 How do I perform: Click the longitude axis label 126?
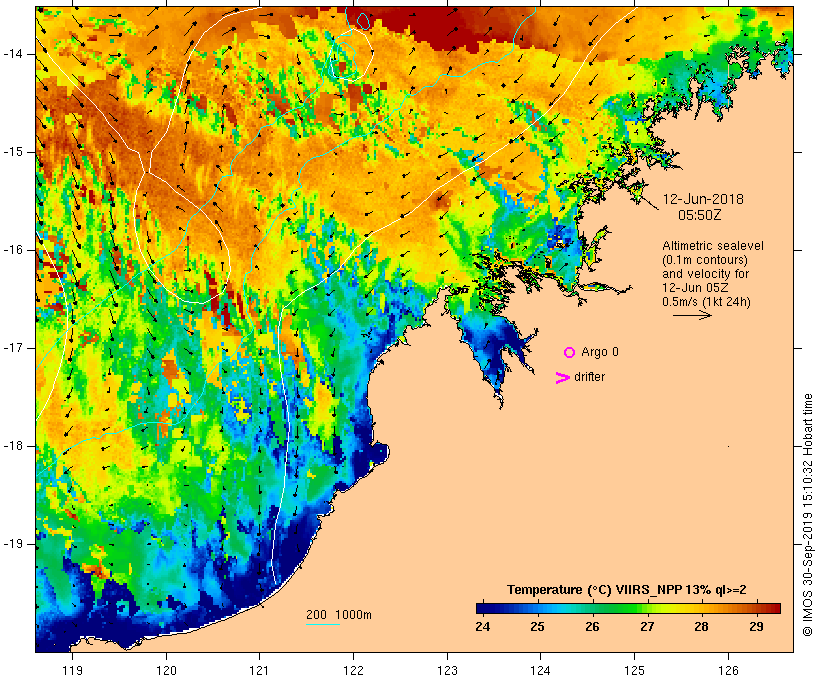728,670
